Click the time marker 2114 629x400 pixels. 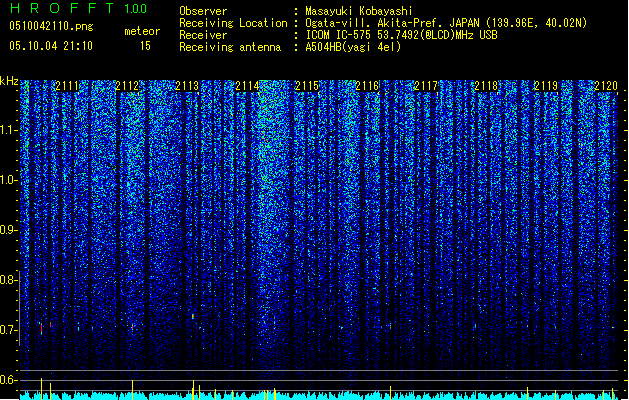click(x=247, y=86)
